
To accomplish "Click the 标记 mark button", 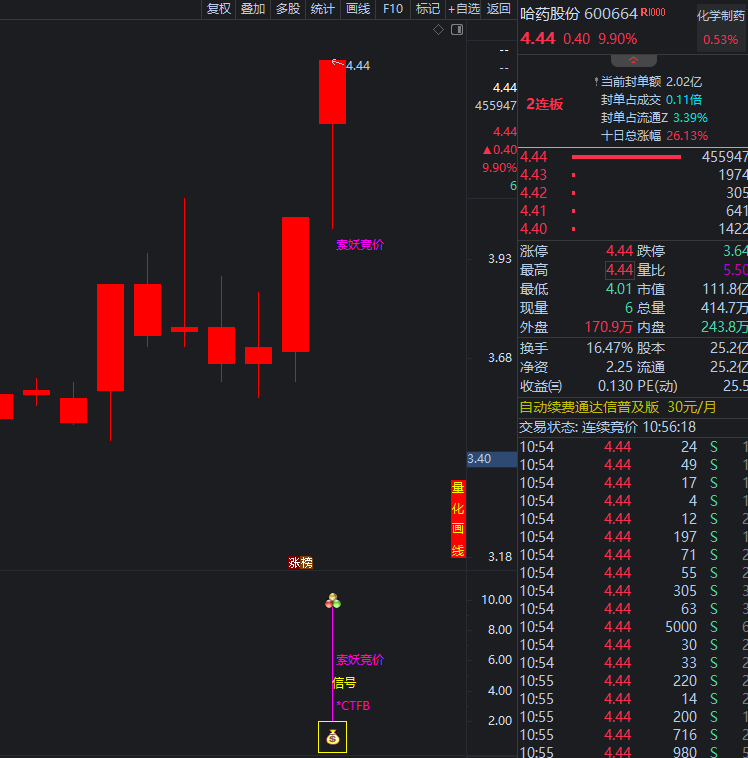I will [x=427, y=9].
